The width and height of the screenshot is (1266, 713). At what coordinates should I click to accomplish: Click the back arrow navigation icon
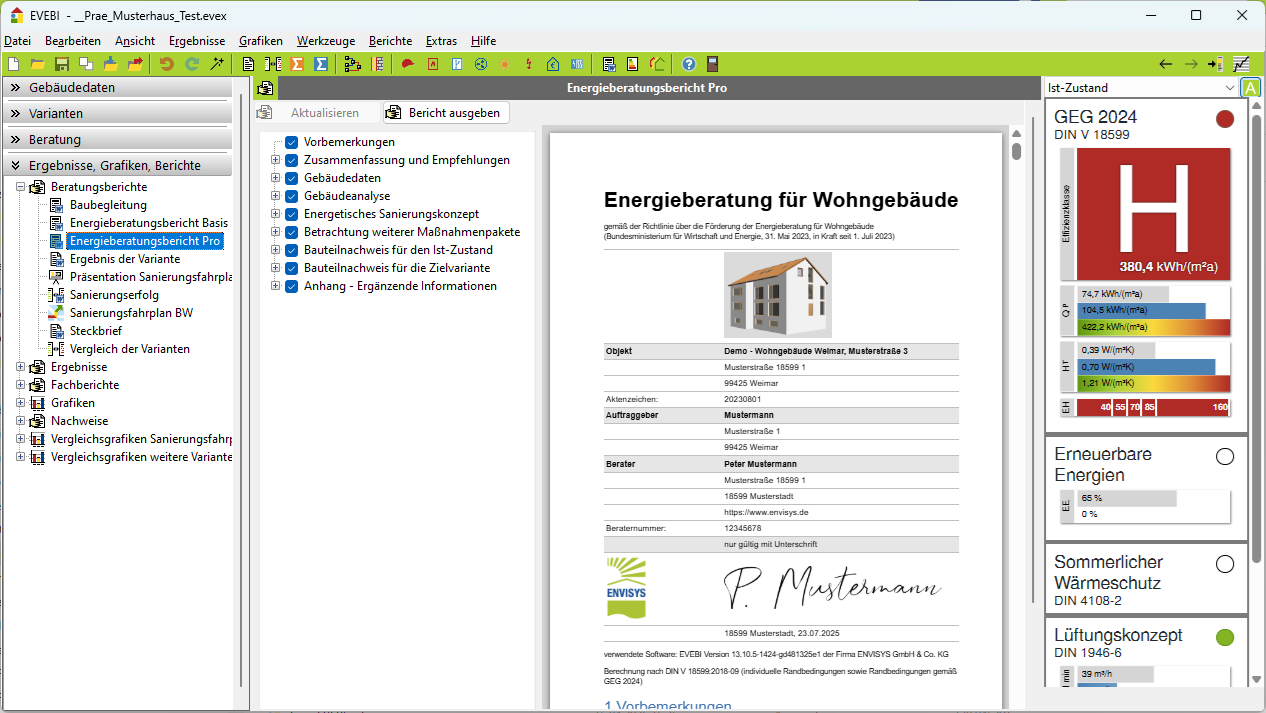point(1166,64)
